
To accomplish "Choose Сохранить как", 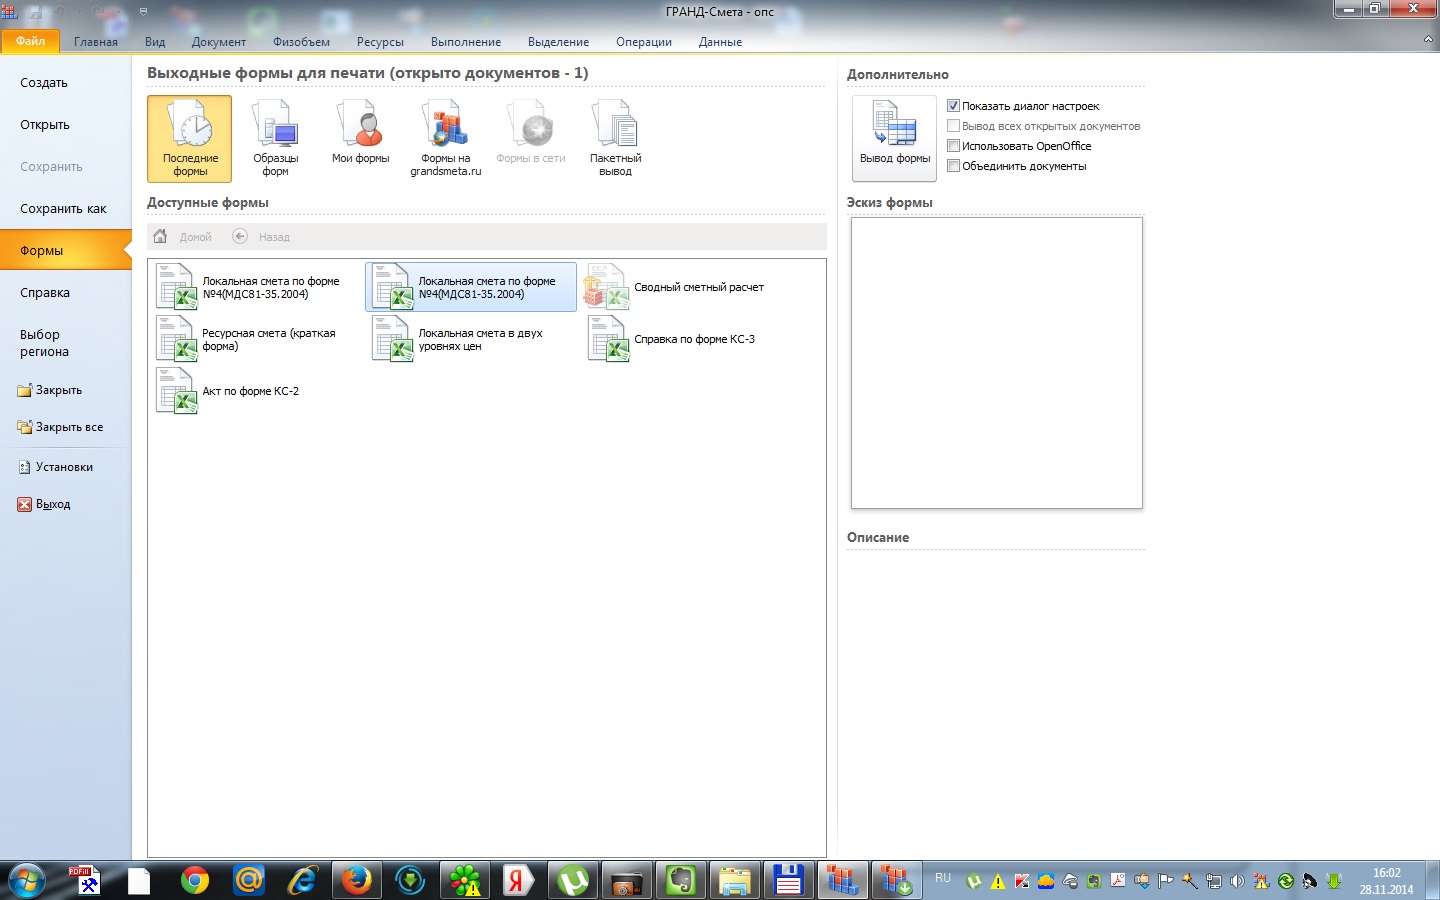I will (63, 209).
